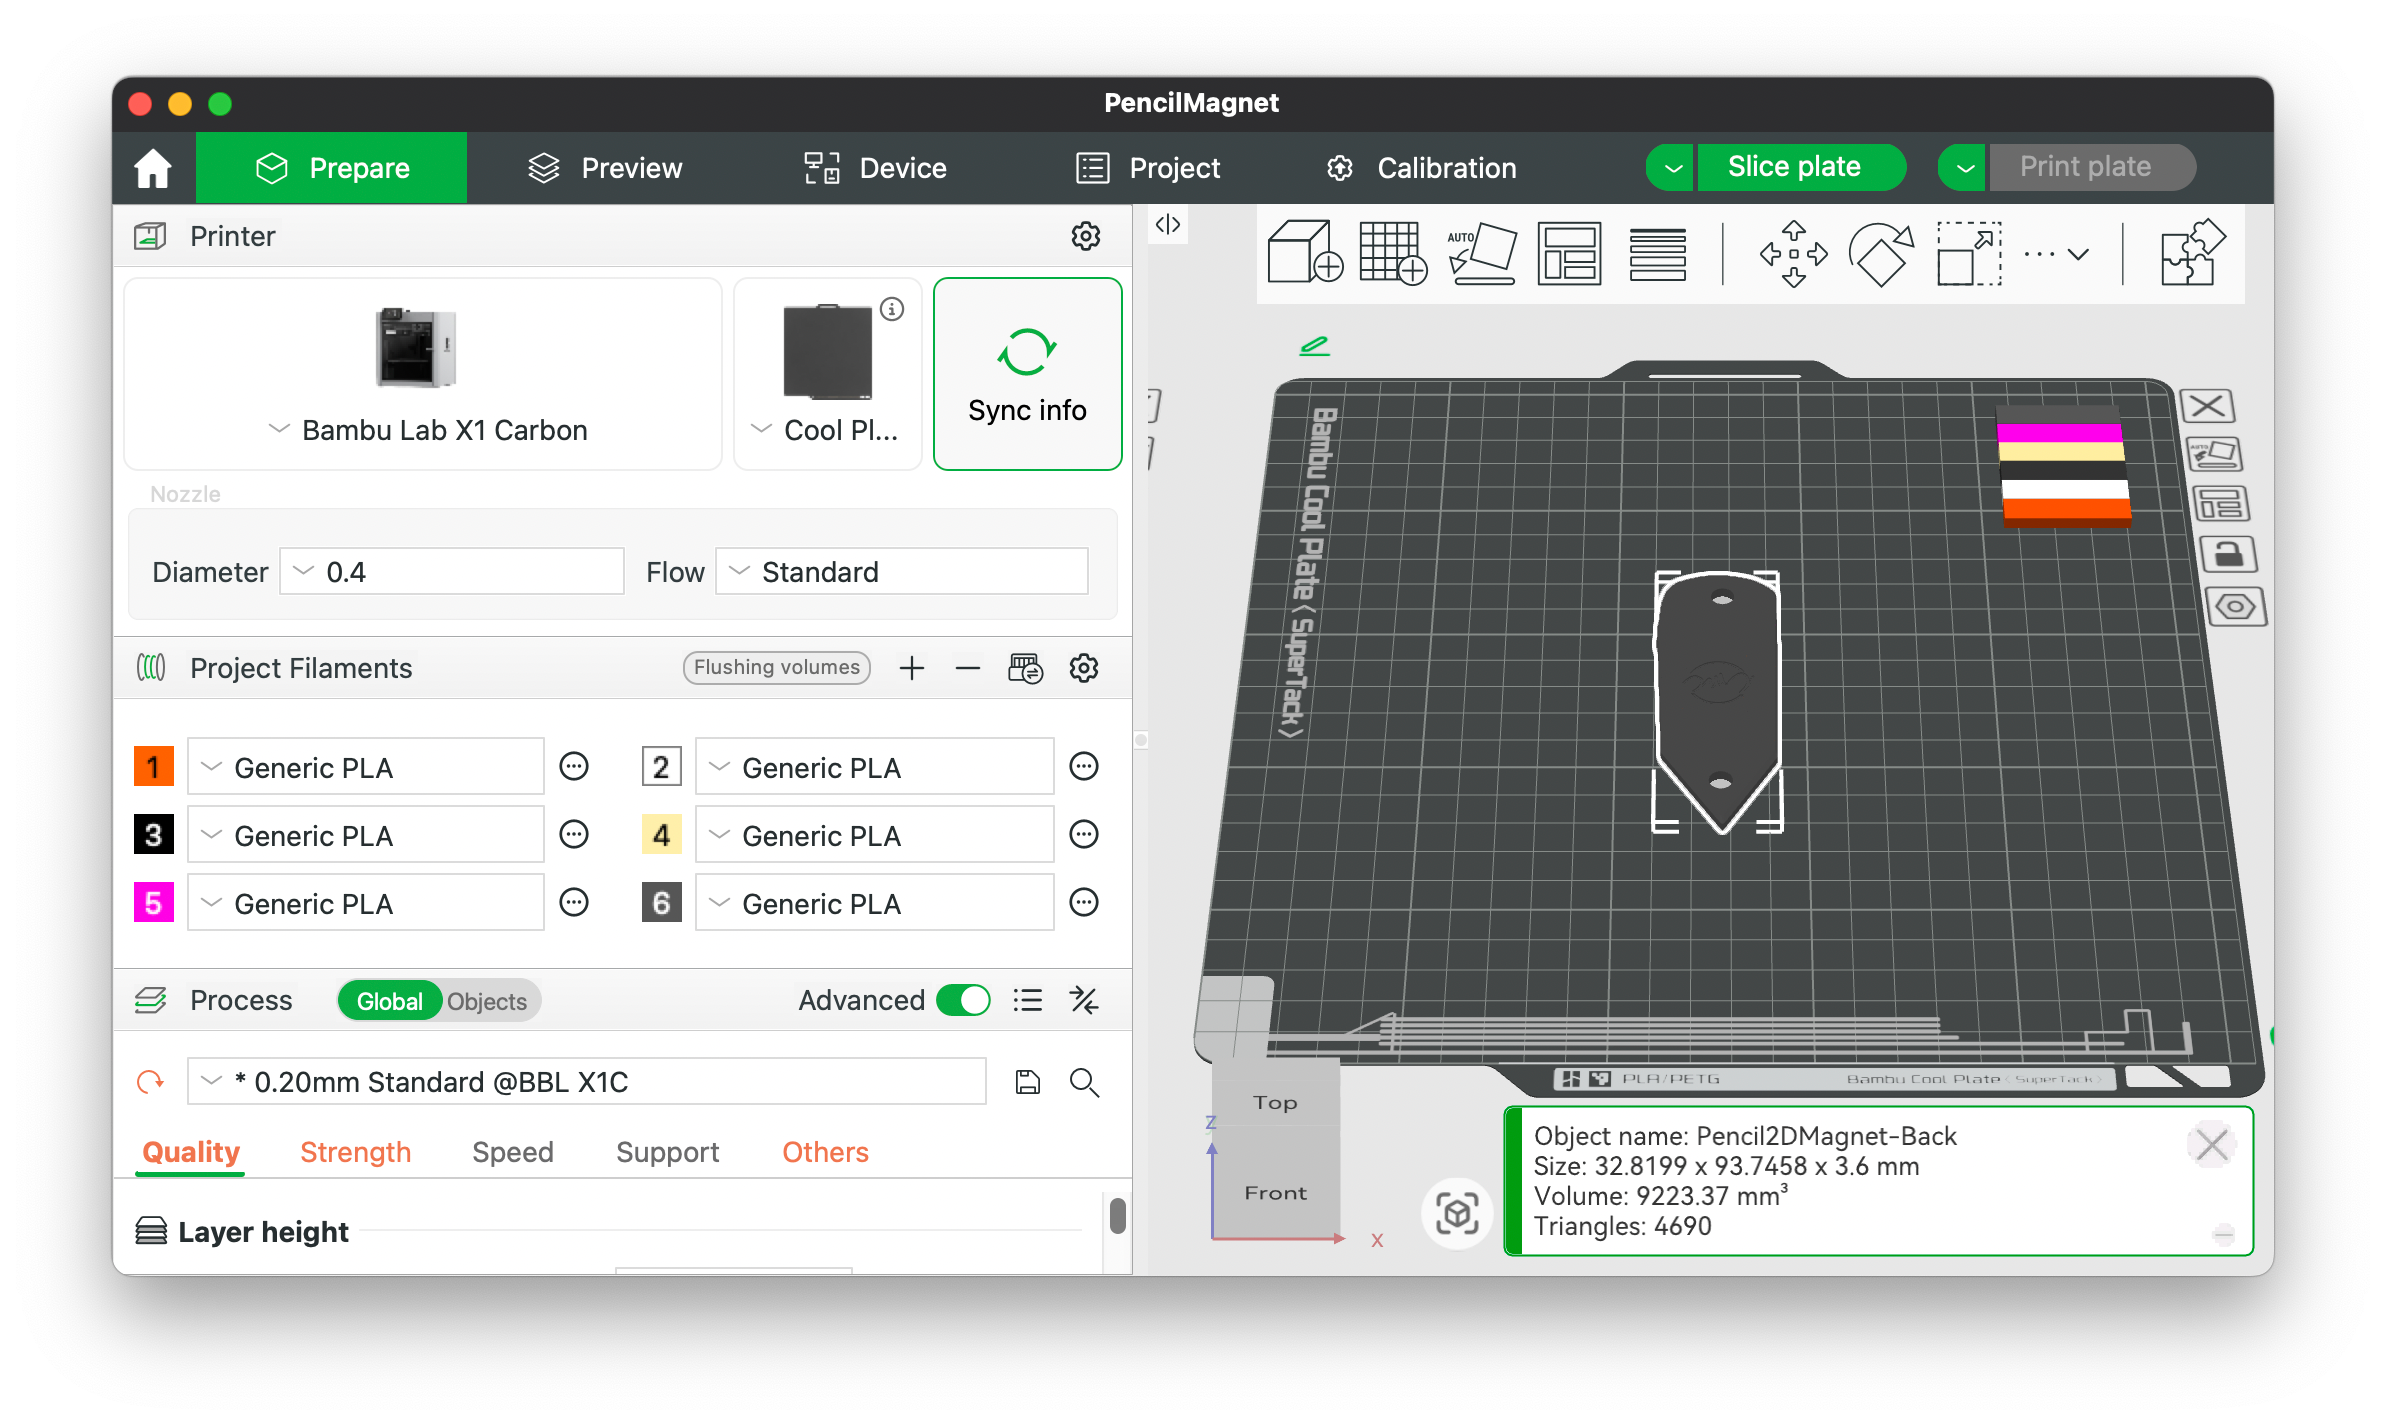Open the Strength settings tab
This screenshot has width=2386, height=1424.
(x=355, y=1152)
